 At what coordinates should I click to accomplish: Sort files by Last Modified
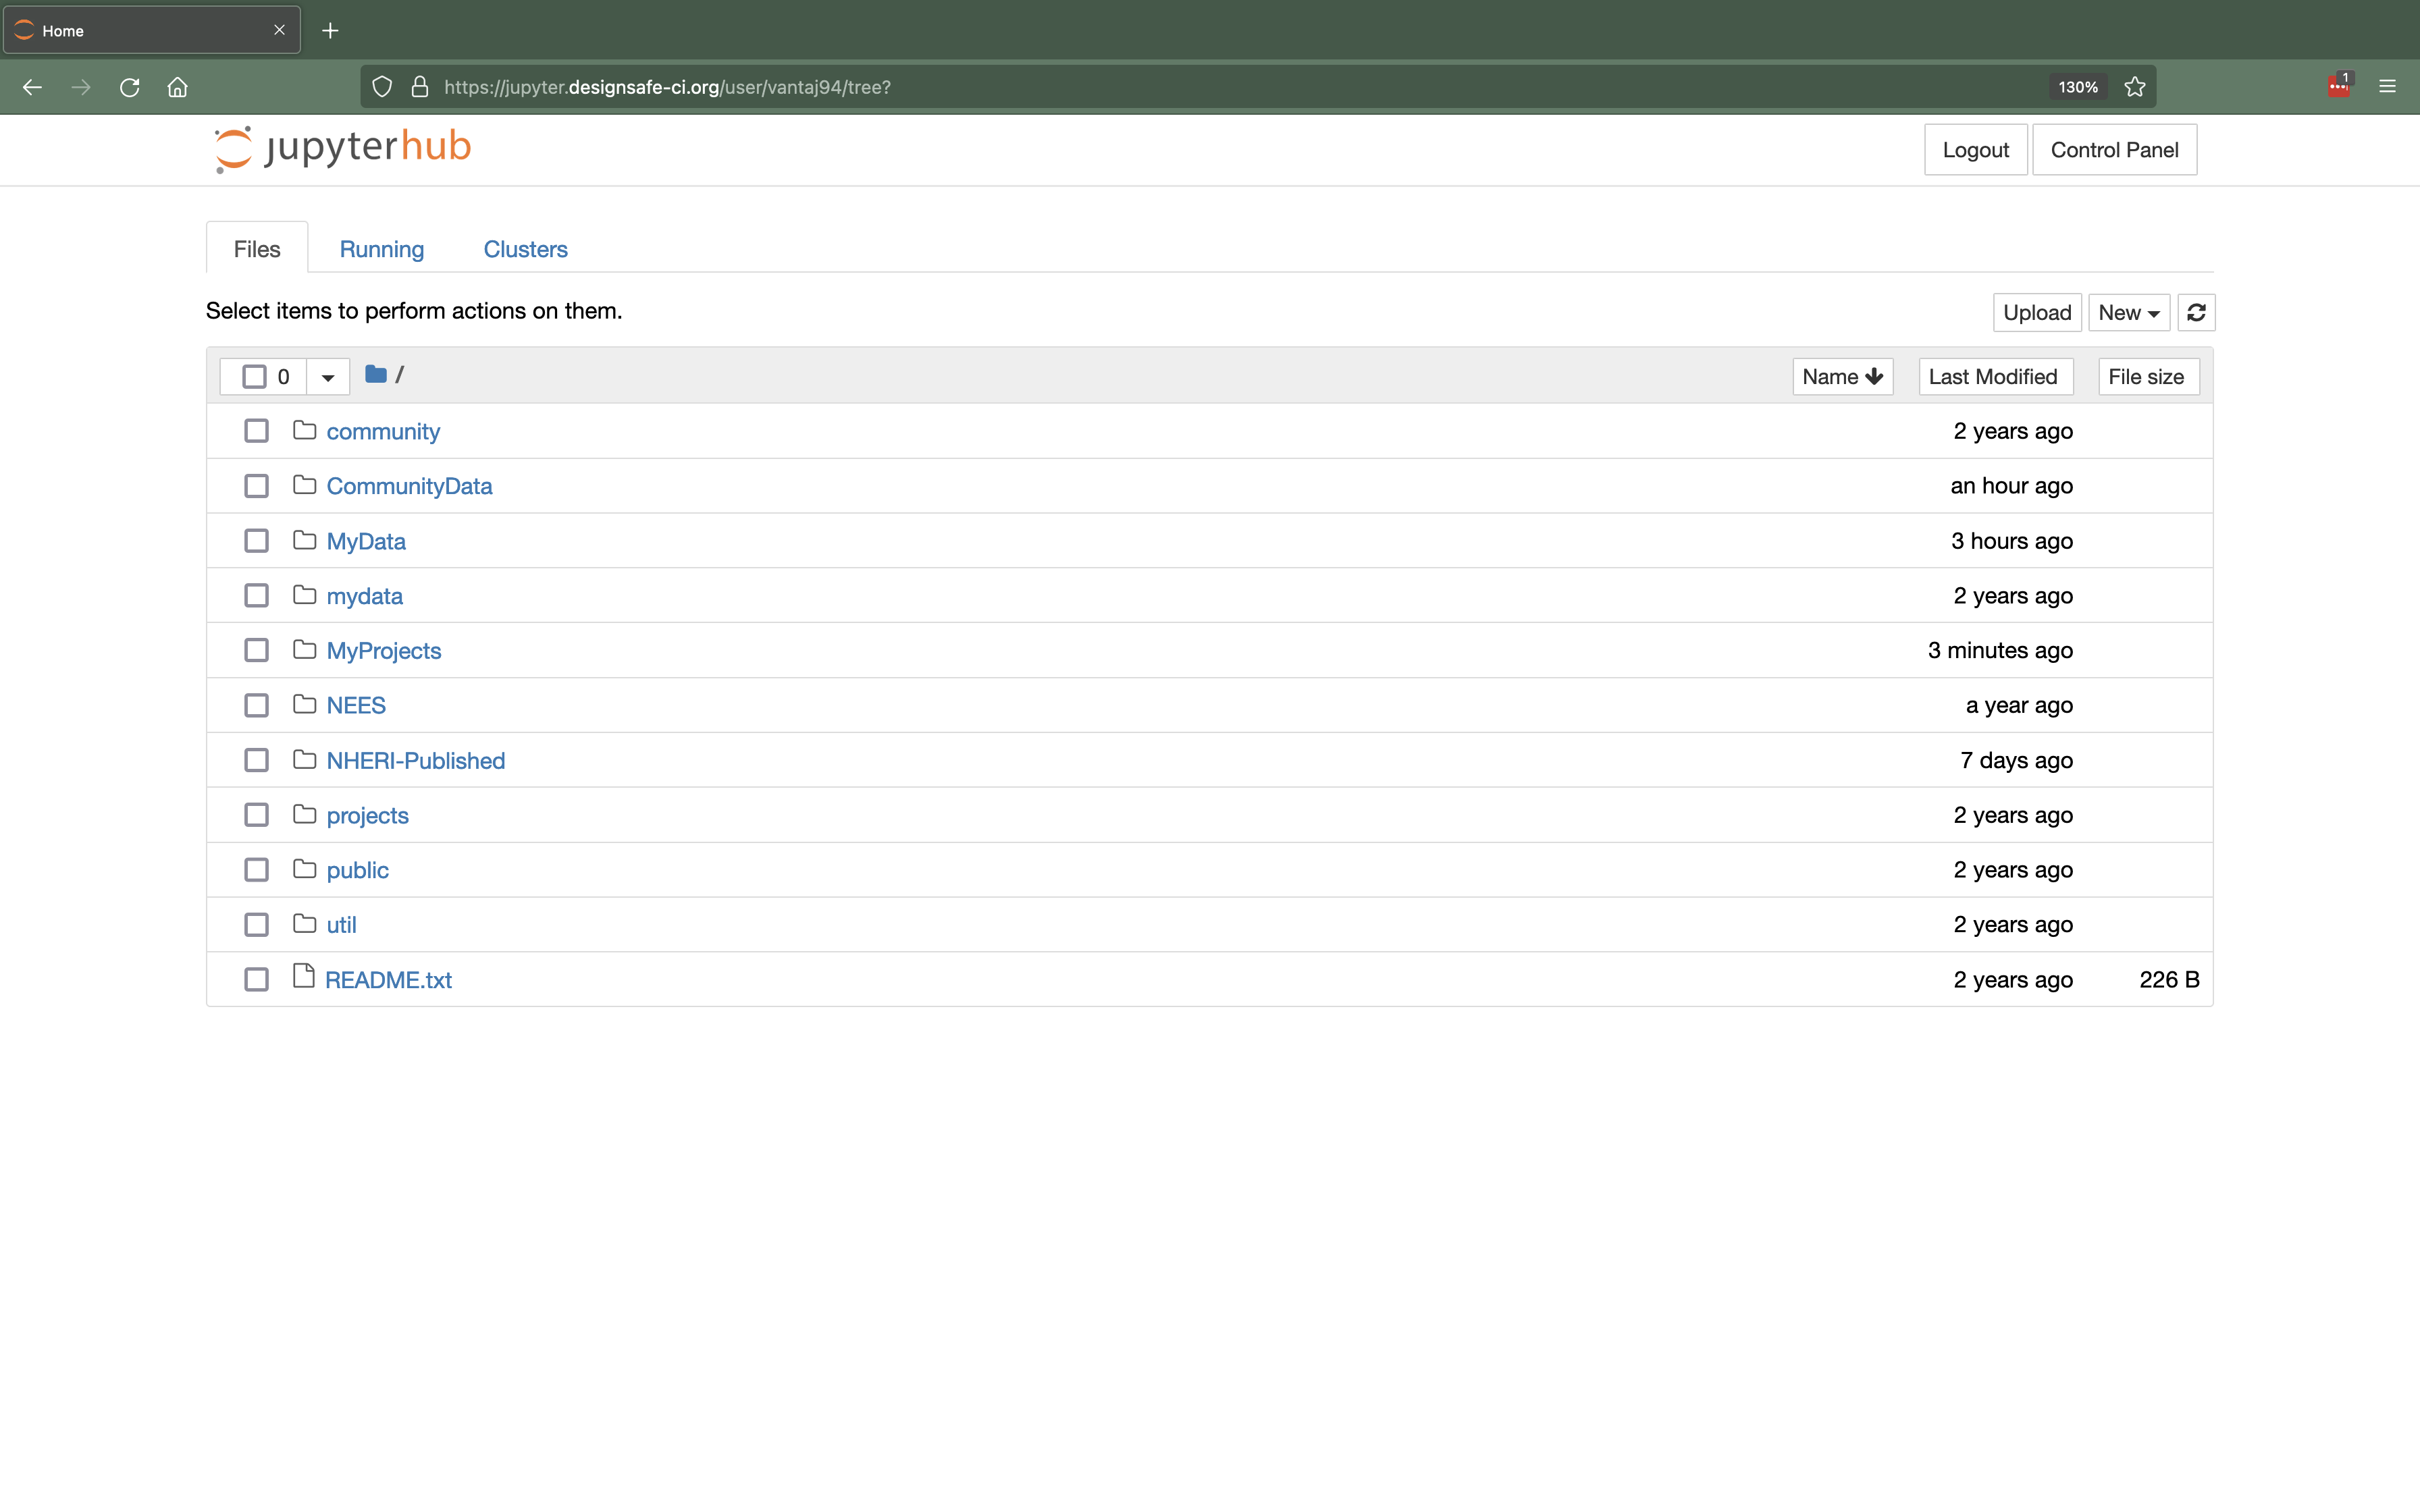click(1994, 376)
